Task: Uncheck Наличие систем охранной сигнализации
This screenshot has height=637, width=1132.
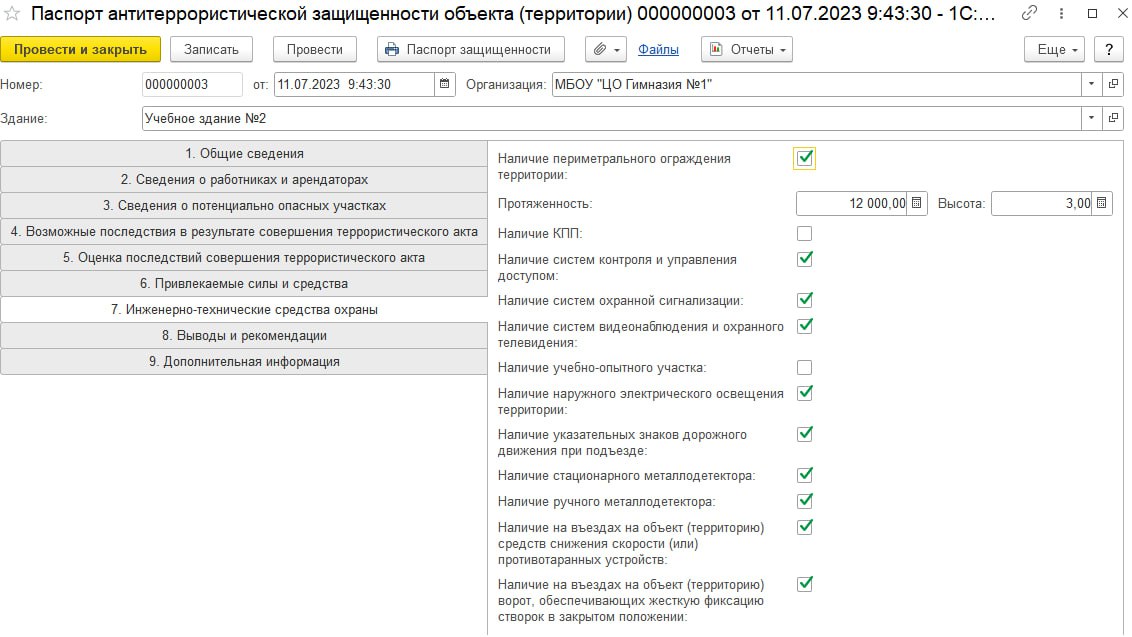Action: coord(805,300)
